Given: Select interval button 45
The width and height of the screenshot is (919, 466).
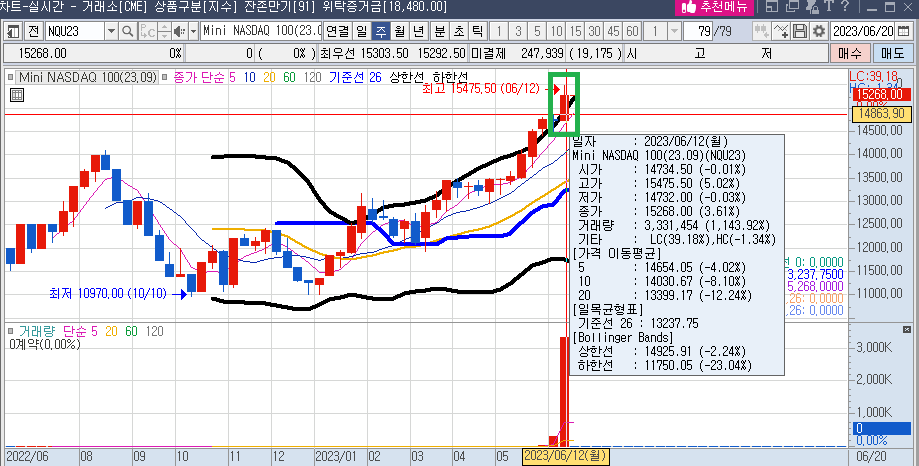Looking at the screenshot, I should tap(613, 31).
